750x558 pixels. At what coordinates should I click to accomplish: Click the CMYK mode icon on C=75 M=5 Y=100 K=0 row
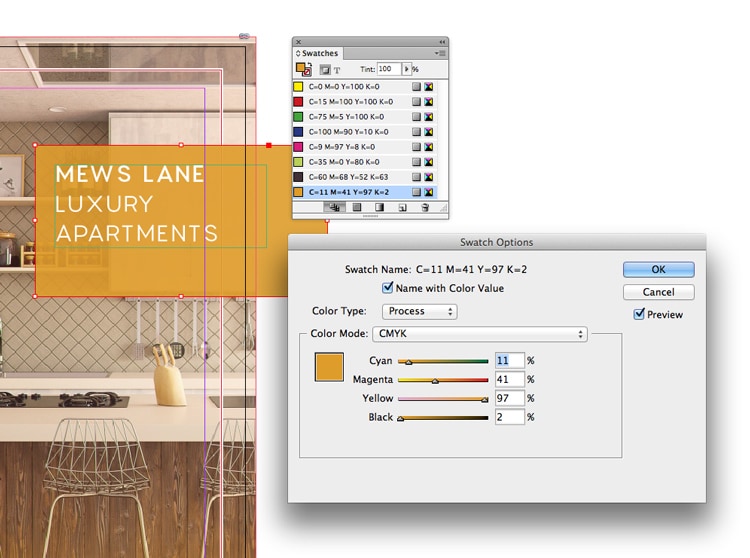pyautogui.click(x=429, y=117)
